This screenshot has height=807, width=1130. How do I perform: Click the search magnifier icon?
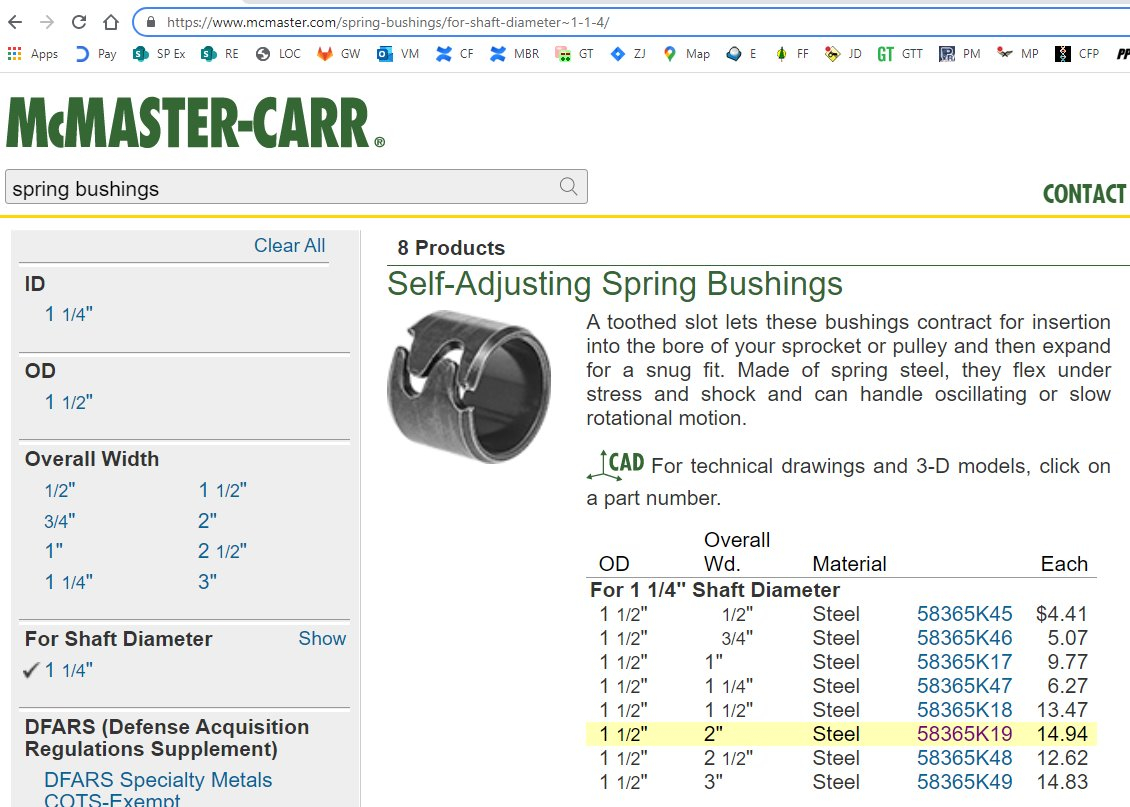pyautogui.click(x=568, y=187)
